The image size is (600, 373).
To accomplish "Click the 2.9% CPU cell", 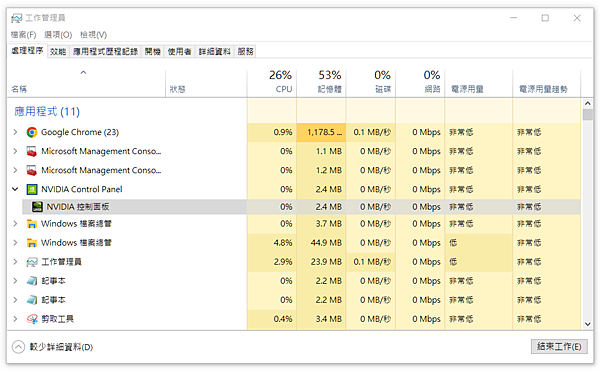I will [272, 262].
